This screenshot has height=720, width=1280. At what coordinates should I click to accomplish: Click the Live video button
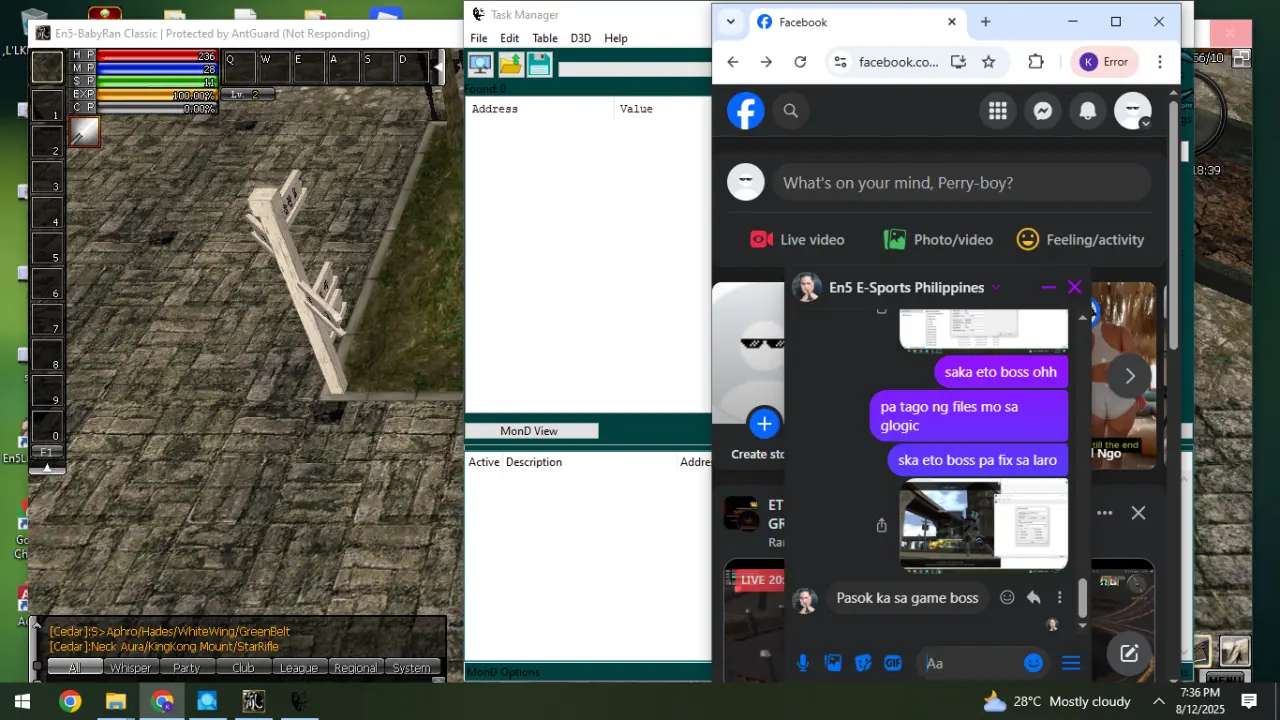[x=797, y=240]
